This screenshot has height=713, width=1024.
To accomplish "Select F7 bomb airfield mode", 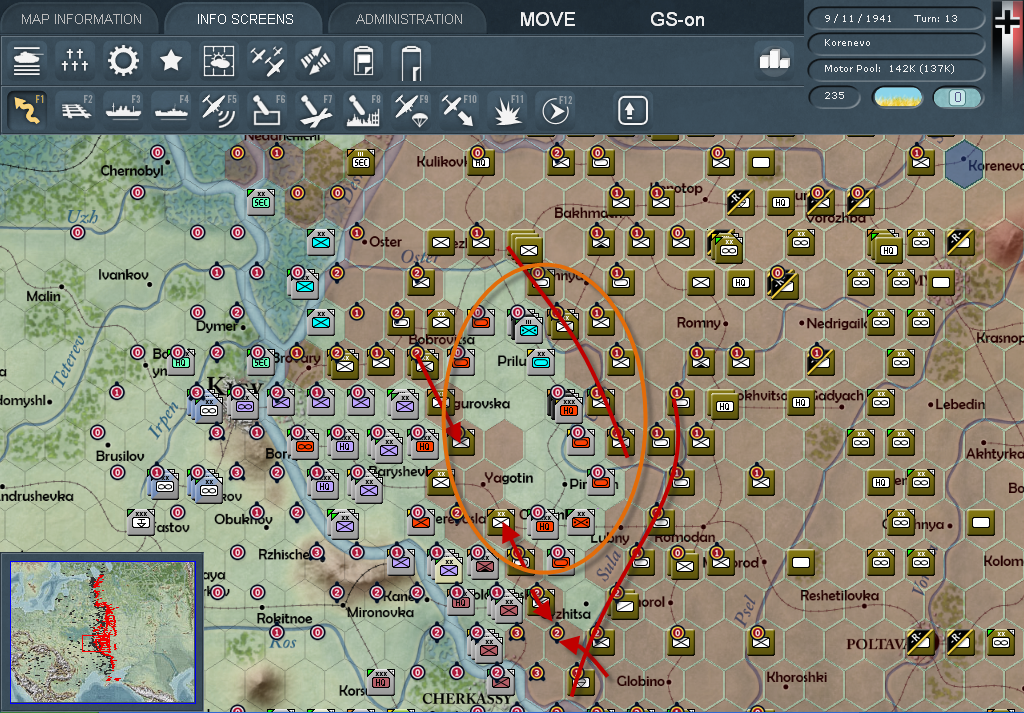I will 315,109.
